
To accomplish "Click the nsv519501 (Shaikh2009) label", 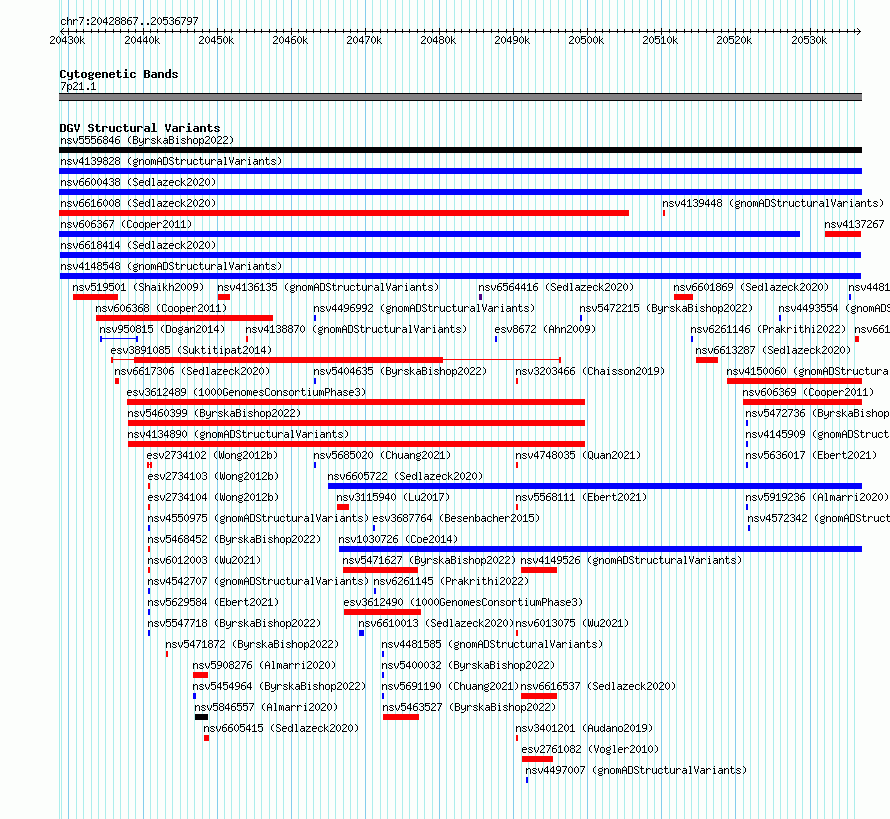I will pos(138,287).
